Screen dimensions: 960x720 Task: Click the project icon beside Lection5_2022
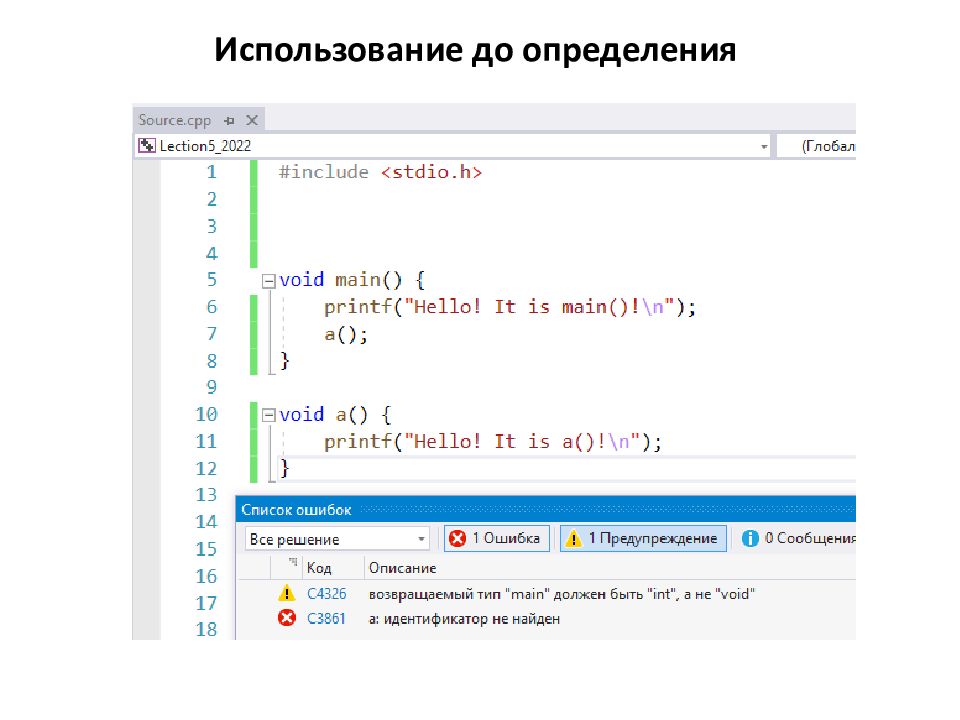coord(147,146)
